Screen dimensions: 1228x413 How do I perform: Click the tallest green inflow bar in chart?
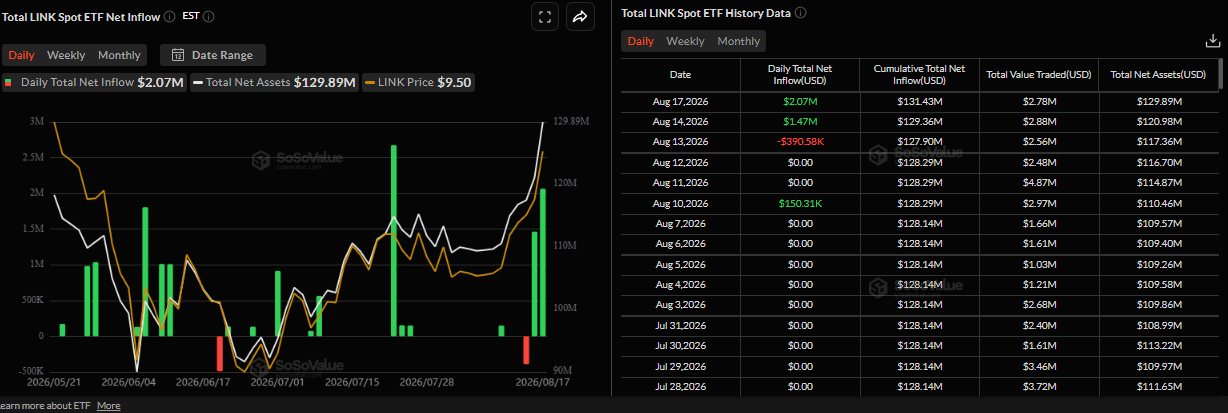(x=394, y=241)
